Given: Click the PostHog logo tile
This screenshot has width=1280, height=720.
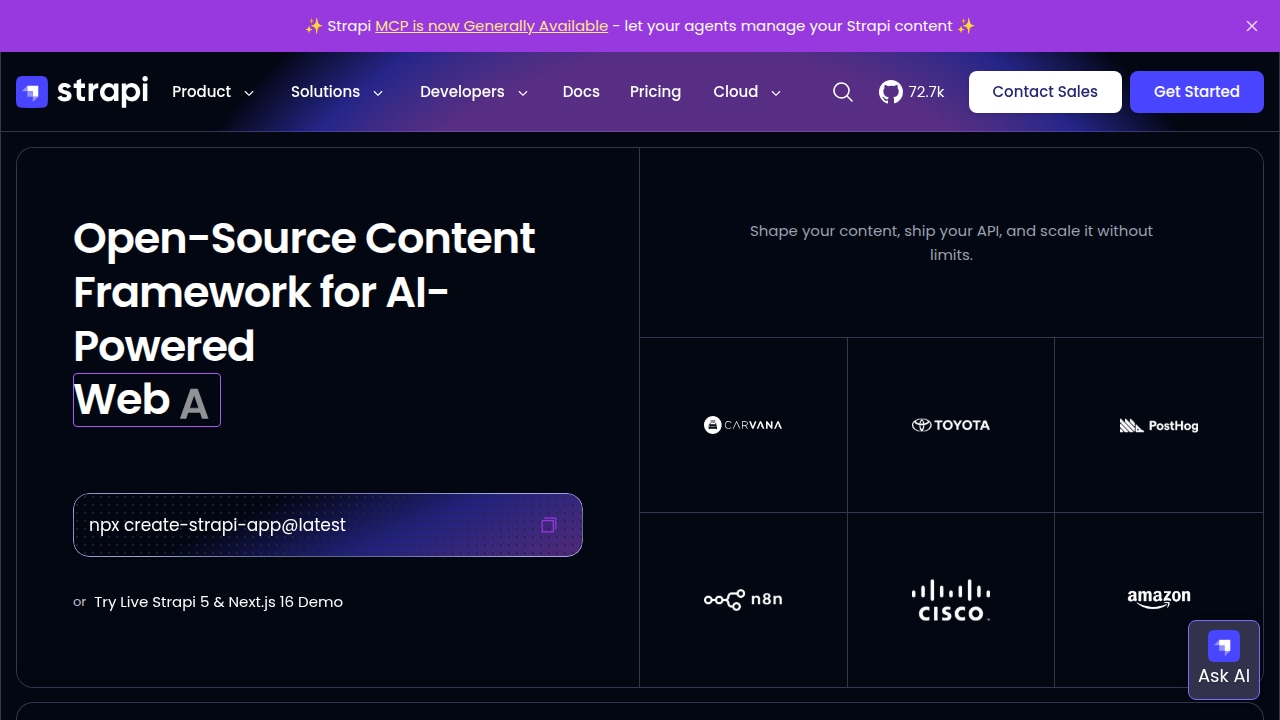Looking at the screenshot, I should tap(1159, 425).
